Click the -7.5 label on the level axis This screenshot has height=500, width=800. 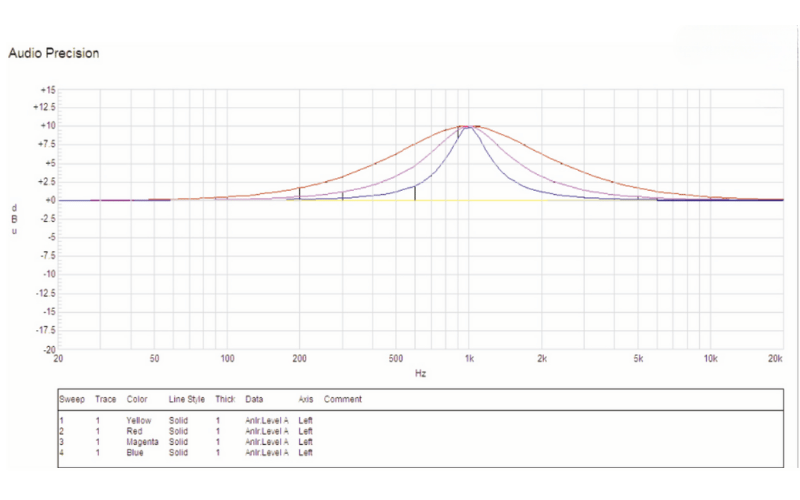(47, 256)
